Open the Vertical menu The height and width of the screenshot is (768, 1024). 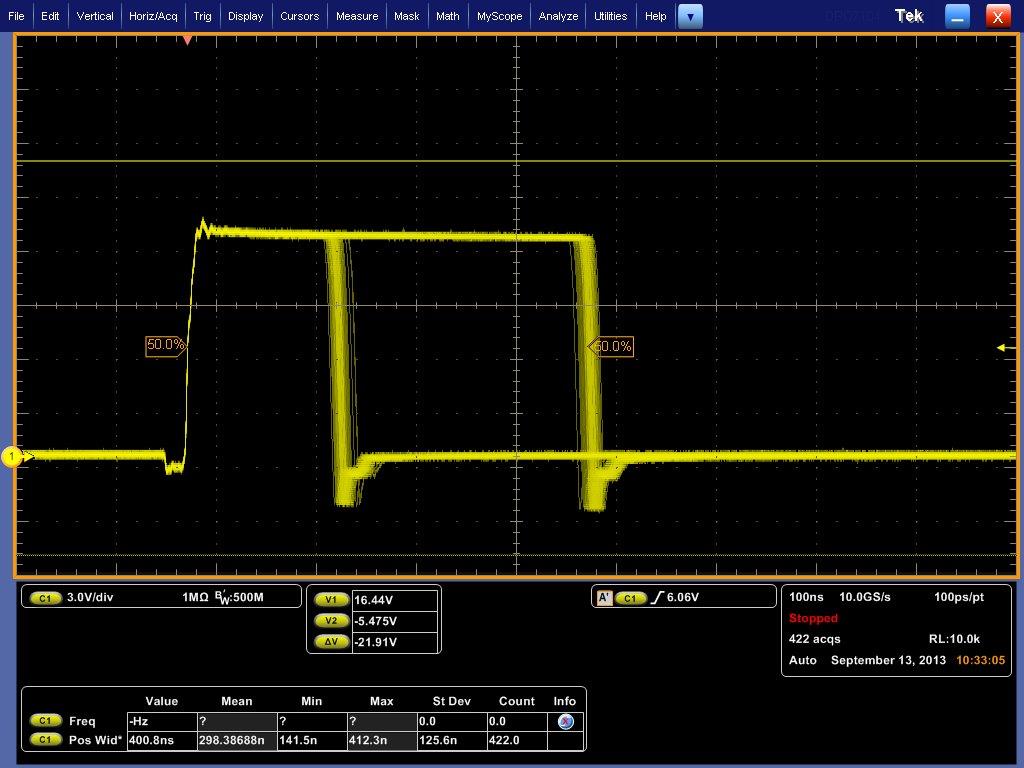95,16
